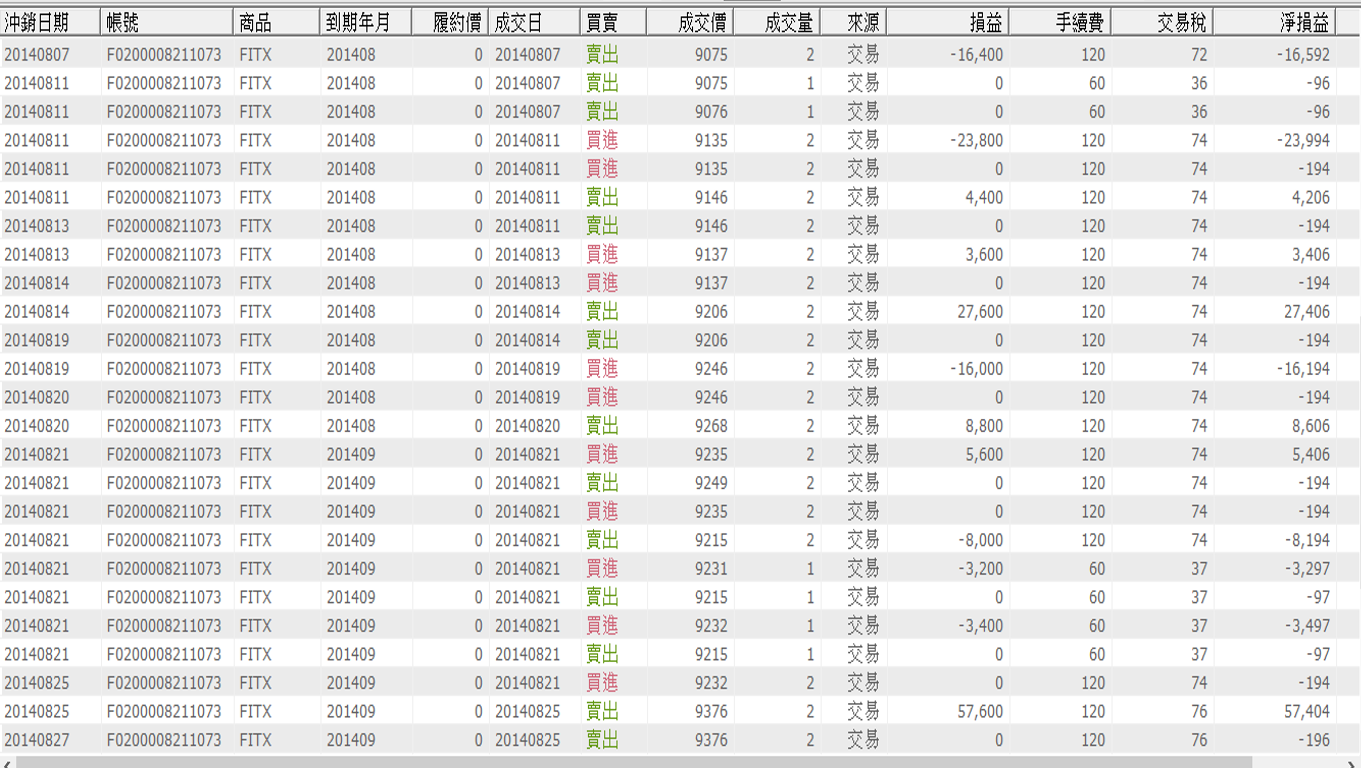Sort by the 成交日 column header
This screenshot has height=768, width=1361.
click(x=534, y=22)
